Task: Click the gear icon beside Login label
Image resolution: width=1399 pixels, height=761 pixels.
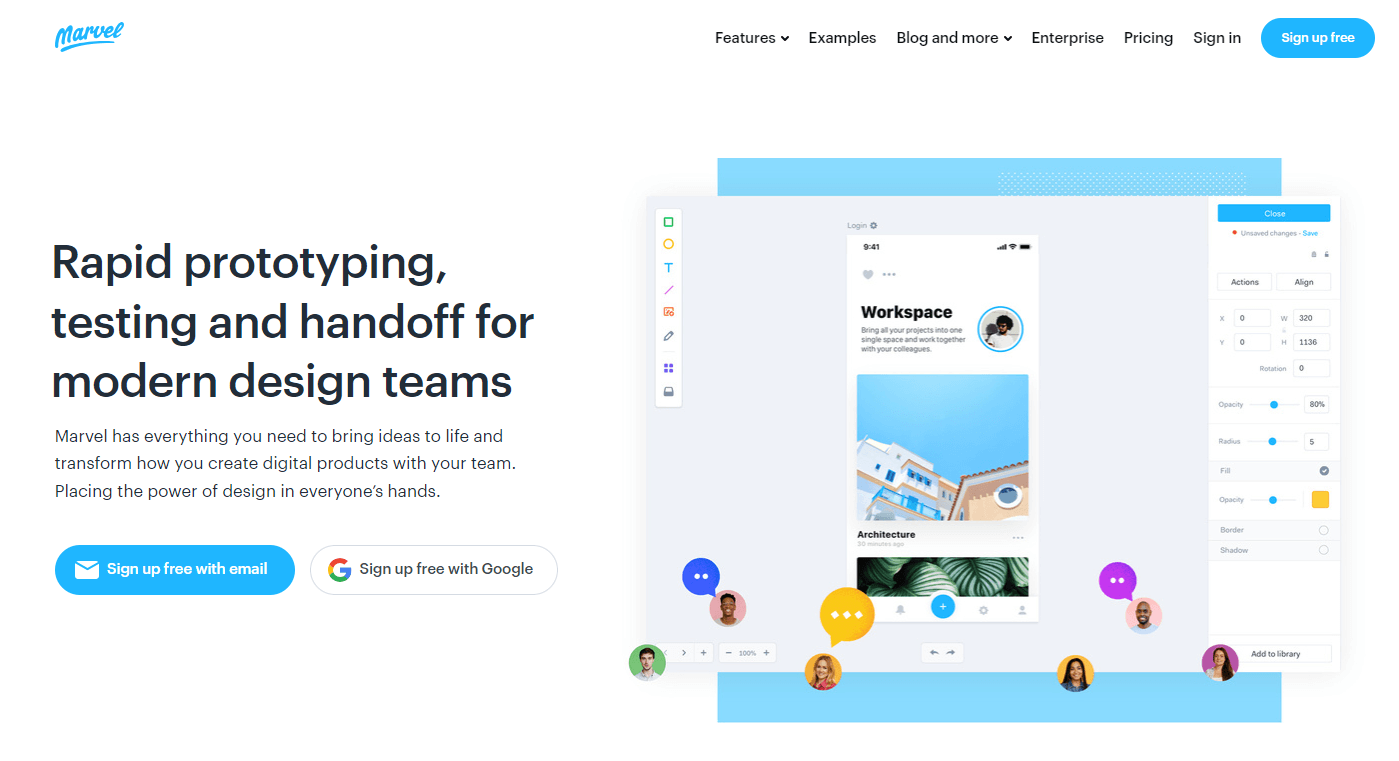Action: coord(873,226)
